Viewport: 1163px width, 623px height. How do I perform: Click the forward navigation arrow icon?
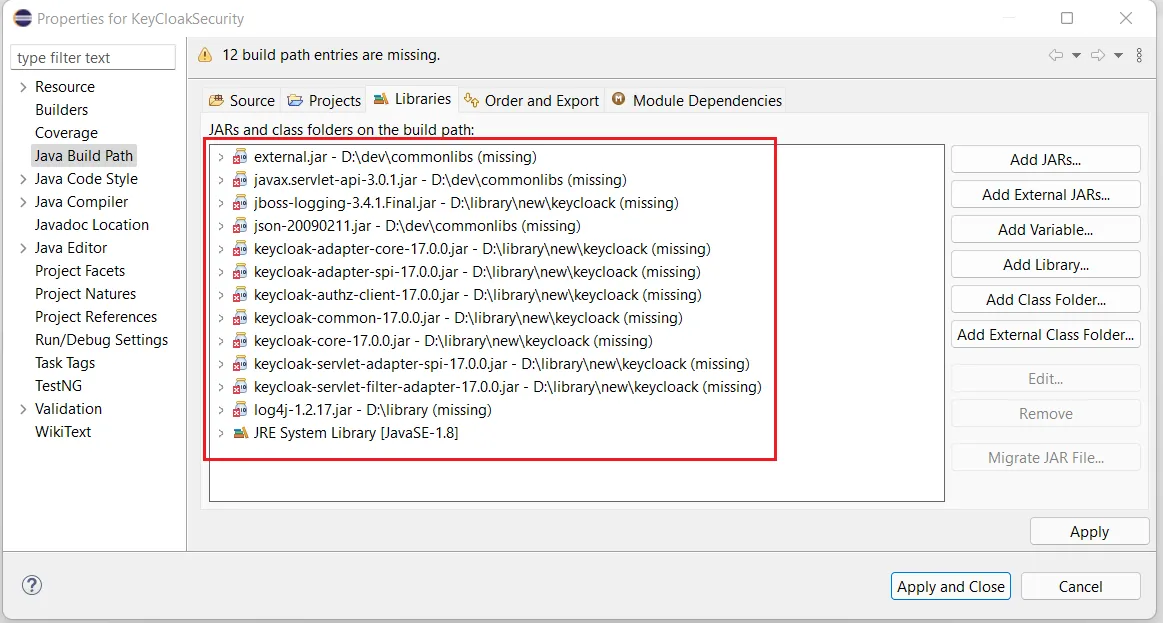[1098, 56]
